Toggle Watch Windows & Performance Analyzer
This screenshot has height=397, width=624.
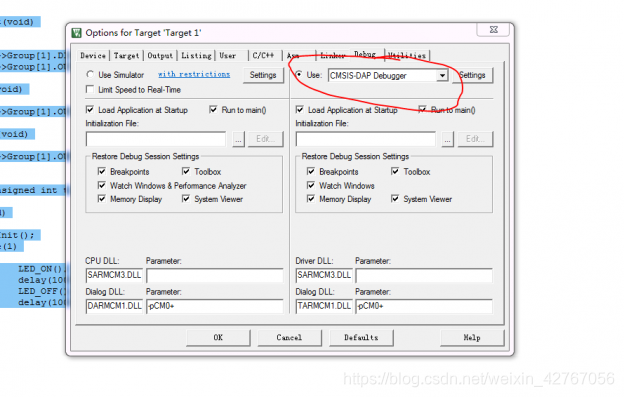[x=102, y=185]
